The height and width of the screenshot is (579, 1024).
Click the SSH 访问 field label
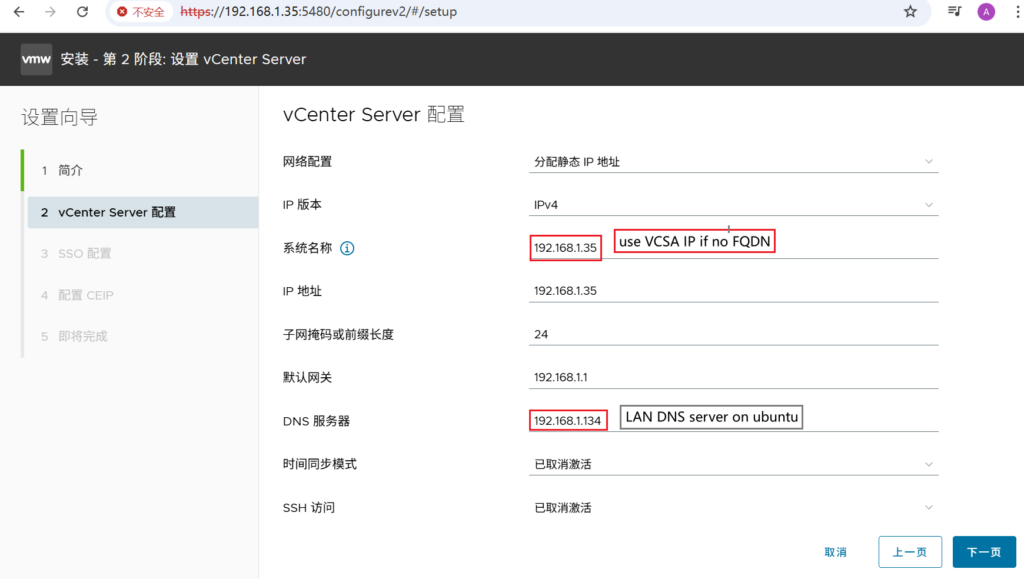pos(309,508)
